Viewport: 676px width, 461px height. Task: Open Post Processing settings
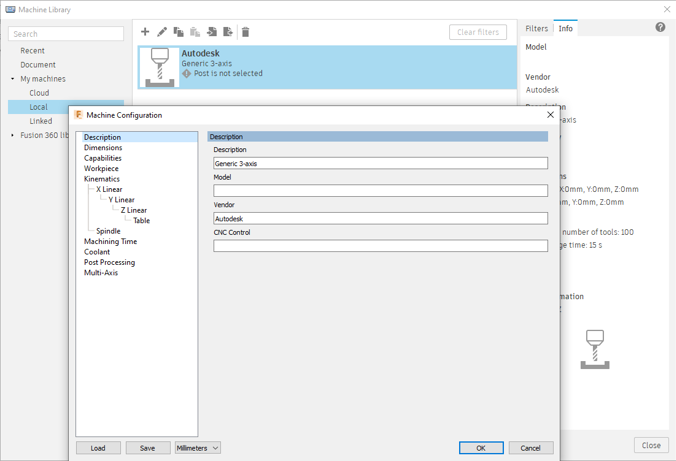coord(109,262)
